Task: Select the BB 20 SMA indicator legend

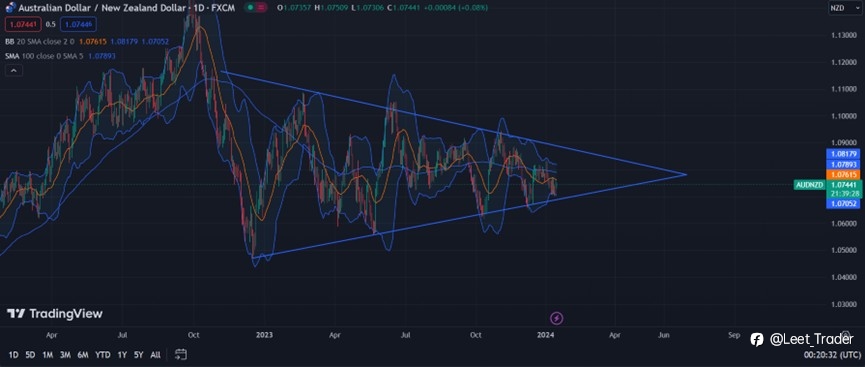Action: [x=87, y=41]
